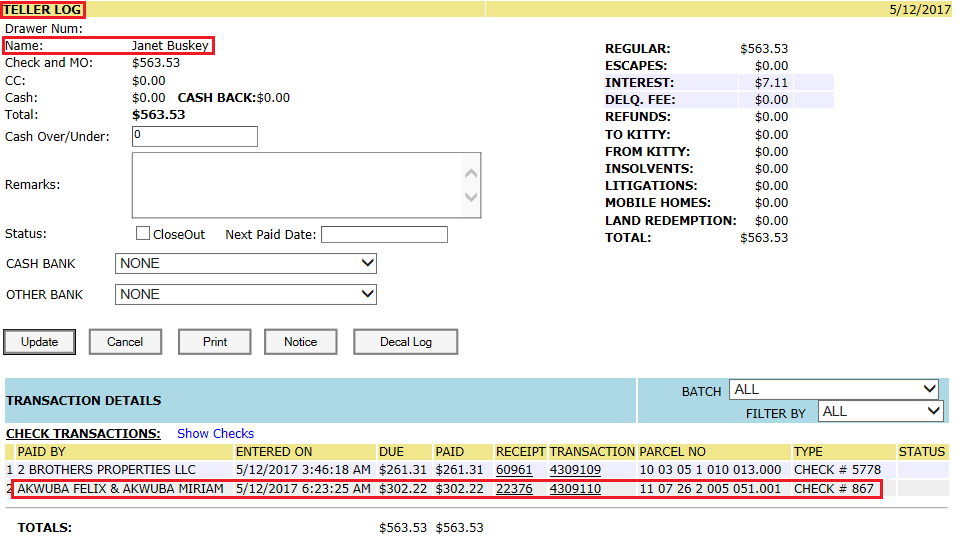Click the TRANSACTION DETAILS heading
The image size is (960, 541).
84,401
